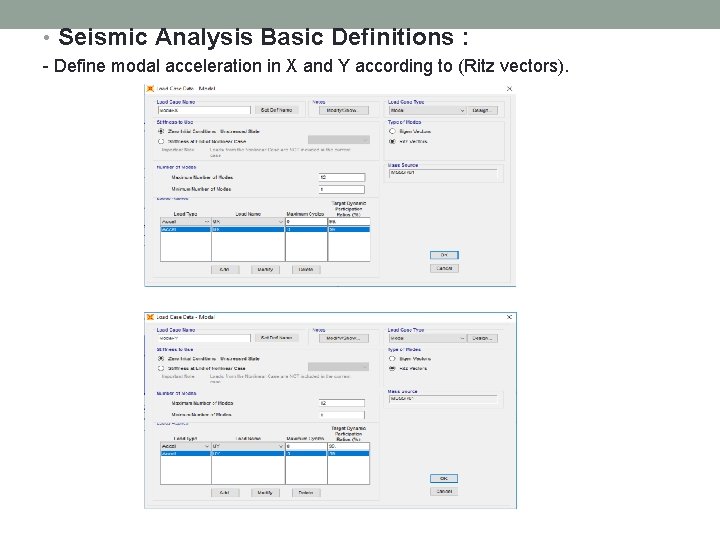The height and width of the screenshot is (540, 720).
Task: Choose Eigen Vectors radio in Modal-X dialog
Action: point(392,131)
